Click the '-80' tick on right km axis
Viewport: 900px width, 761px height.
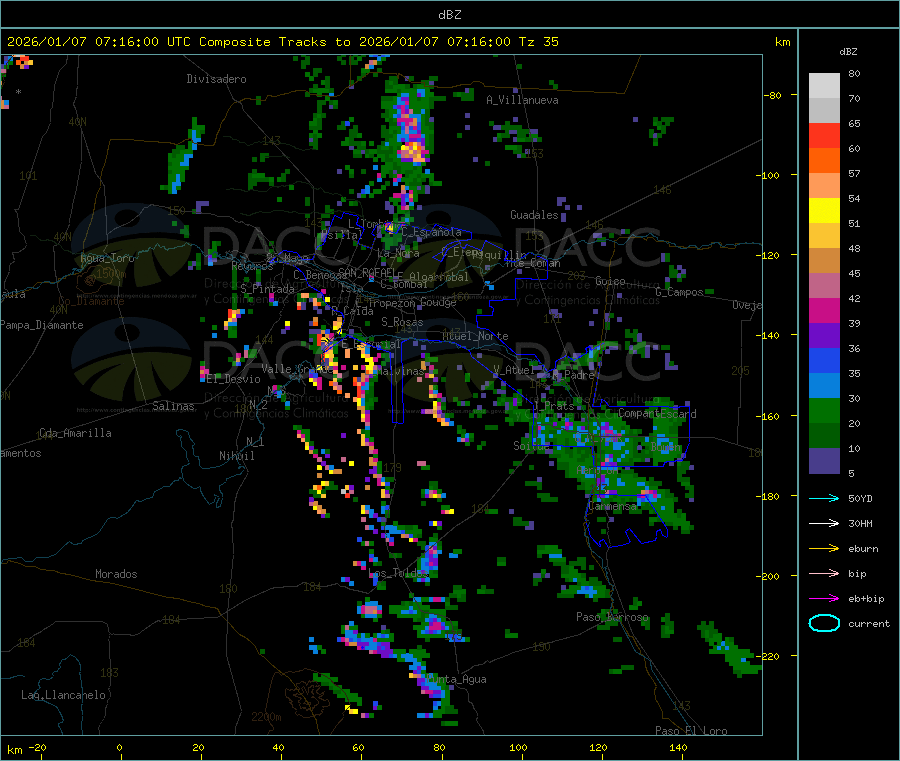point(772,95)
